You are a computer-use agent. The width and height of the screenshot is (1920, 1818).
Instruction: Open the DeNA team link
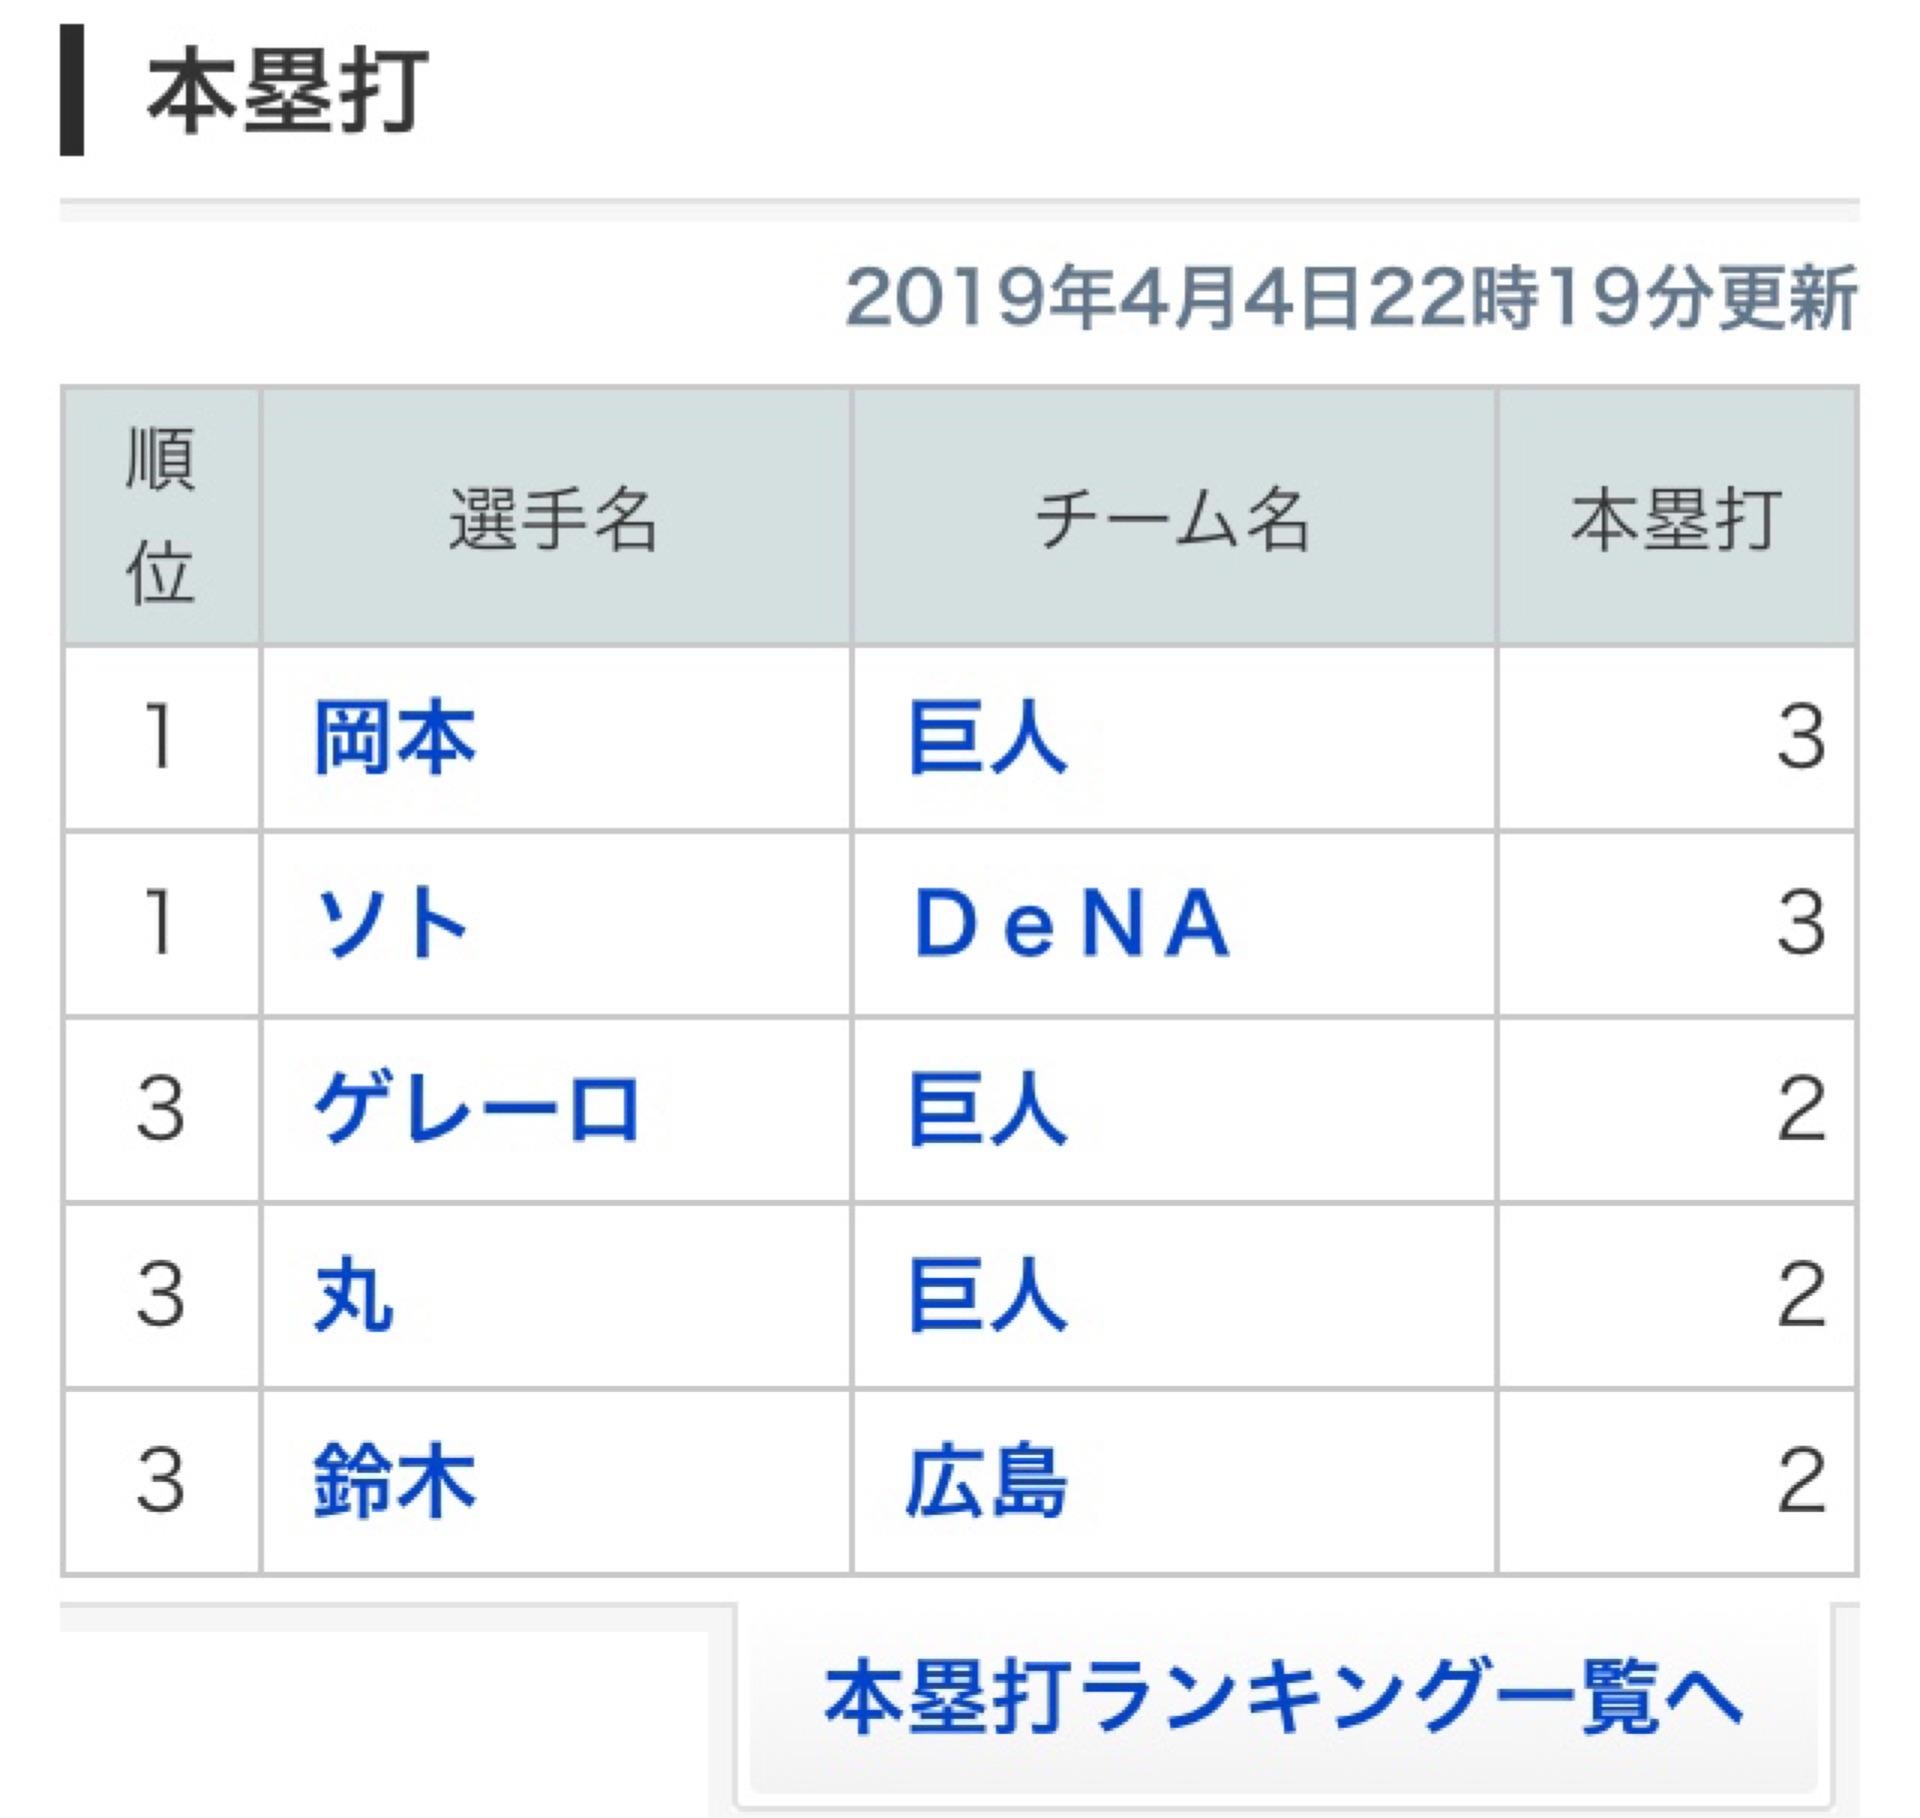[x=1072, y=924]
